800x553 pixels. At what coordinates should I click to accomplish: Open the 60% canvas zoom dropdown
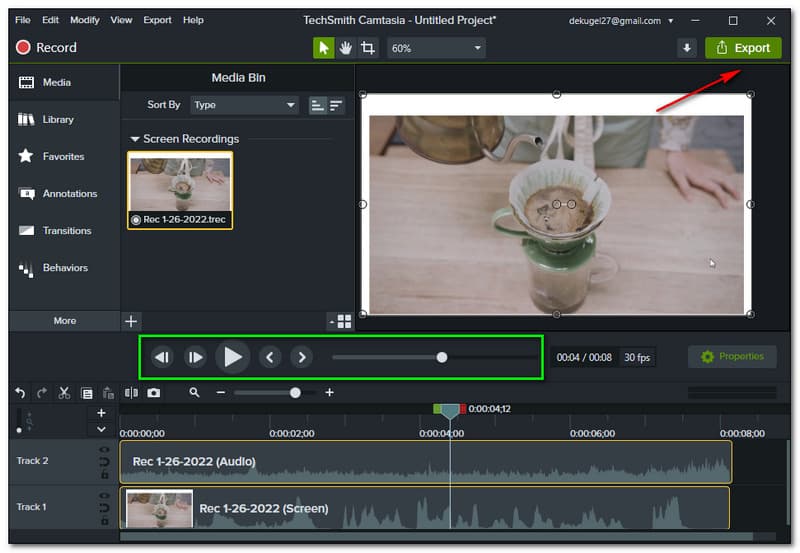point(435,48)
